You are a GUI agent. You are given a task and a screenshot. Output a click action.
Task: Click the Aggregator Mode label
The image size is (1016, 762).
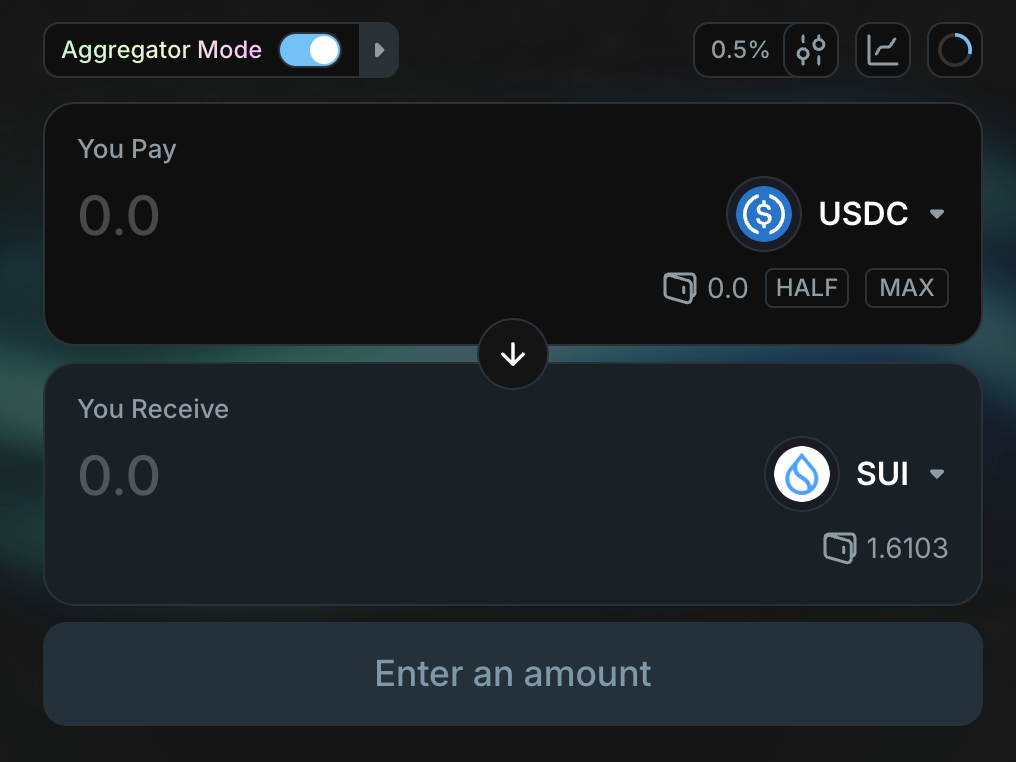tap(162, 50)
